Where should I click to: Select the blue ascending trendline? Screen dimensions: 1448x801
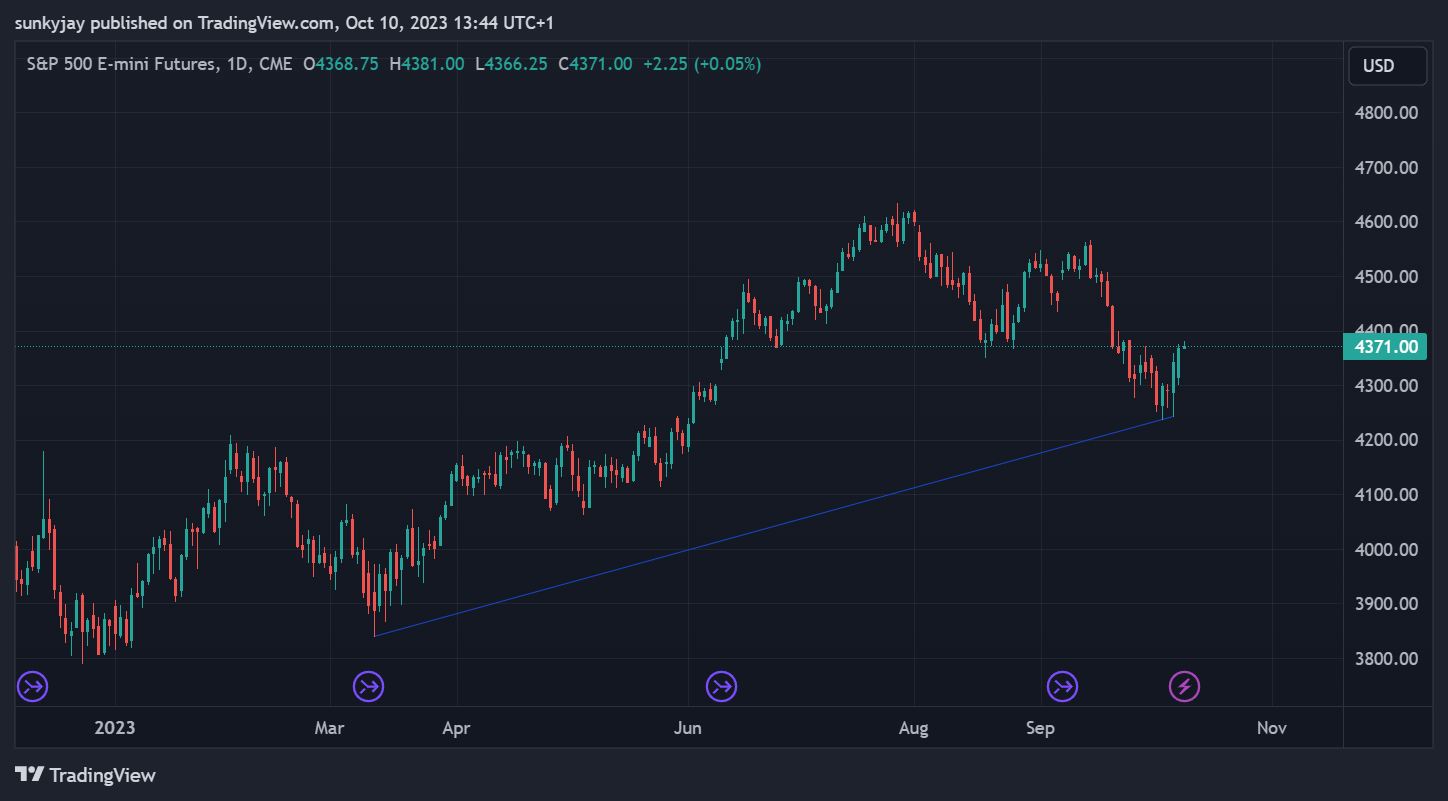[x=773, y=526]
